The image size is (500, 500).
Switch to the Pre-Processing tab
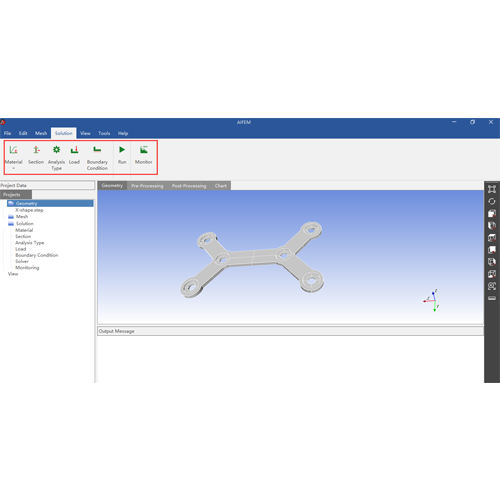[x=147, y=186]
